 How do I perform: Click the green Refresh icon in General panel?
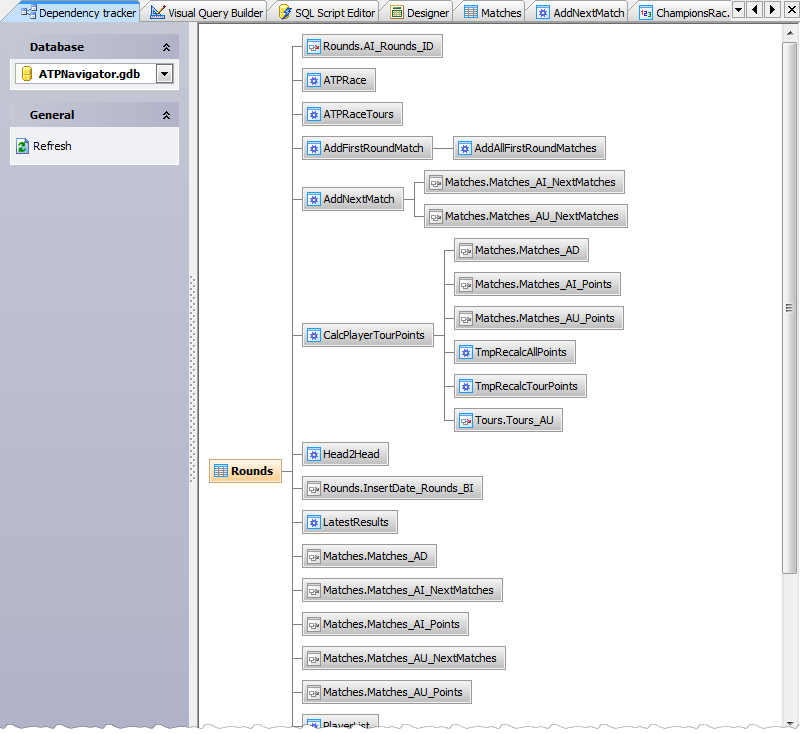click(x=23, y=146)
